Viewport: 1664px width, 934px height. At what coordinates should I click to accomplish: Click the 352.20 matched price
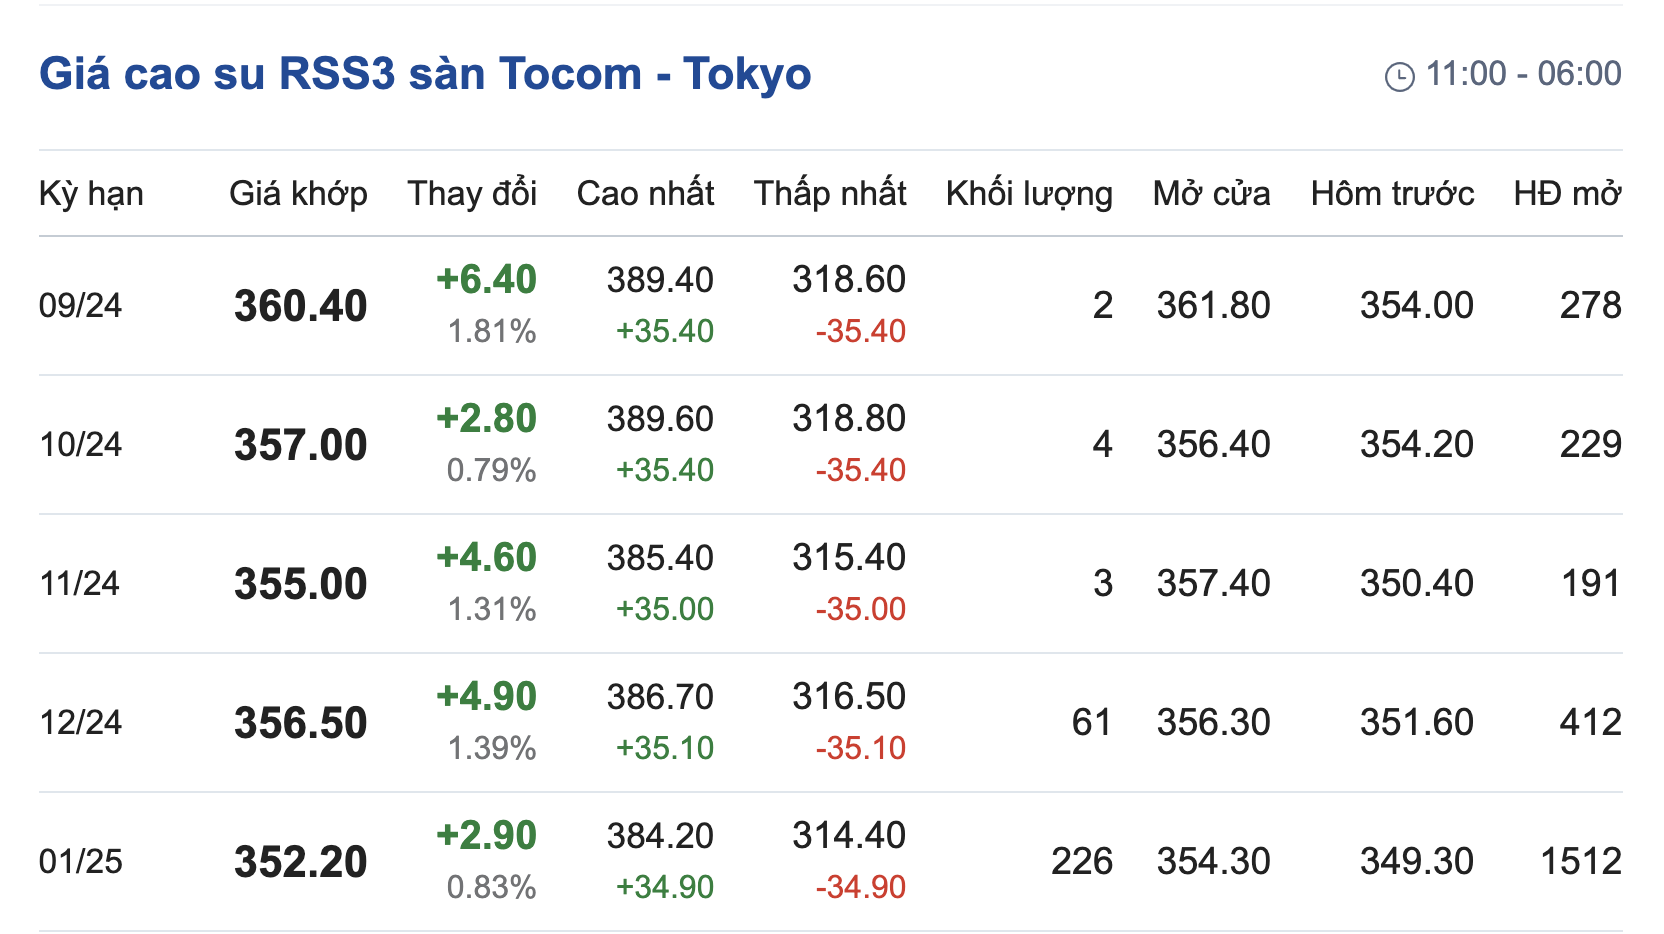point(301,862)
